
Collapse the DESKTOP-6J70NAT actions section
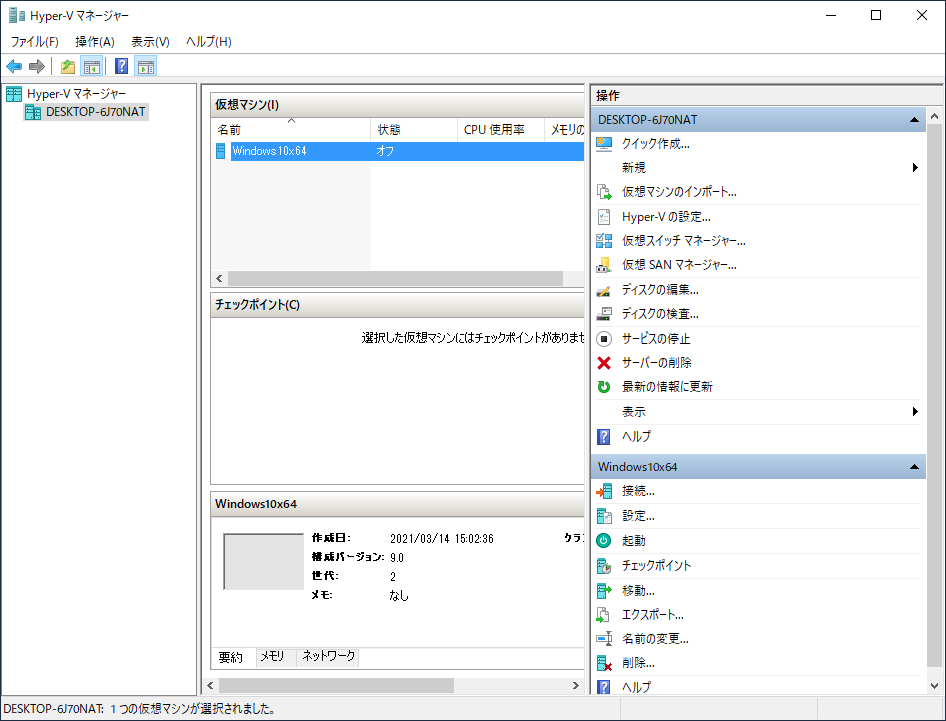tap(915, 120)
